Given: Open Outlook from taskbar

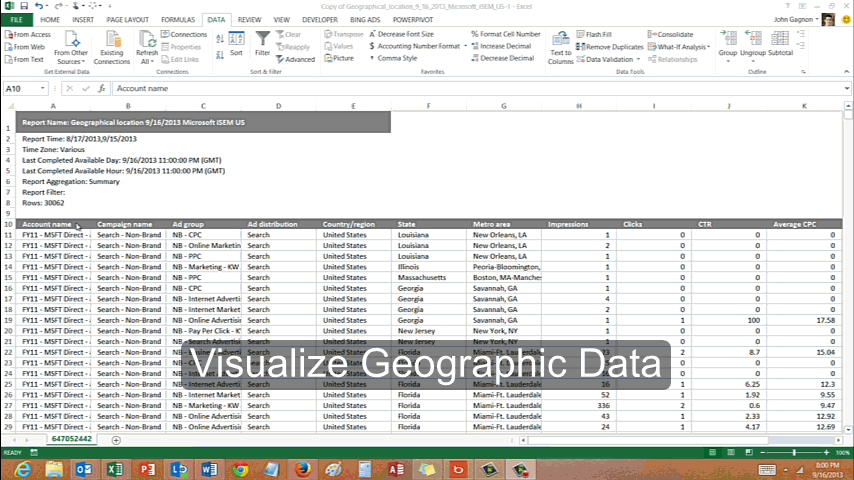Looking at the screenshot, I should [x=83, y=469].
